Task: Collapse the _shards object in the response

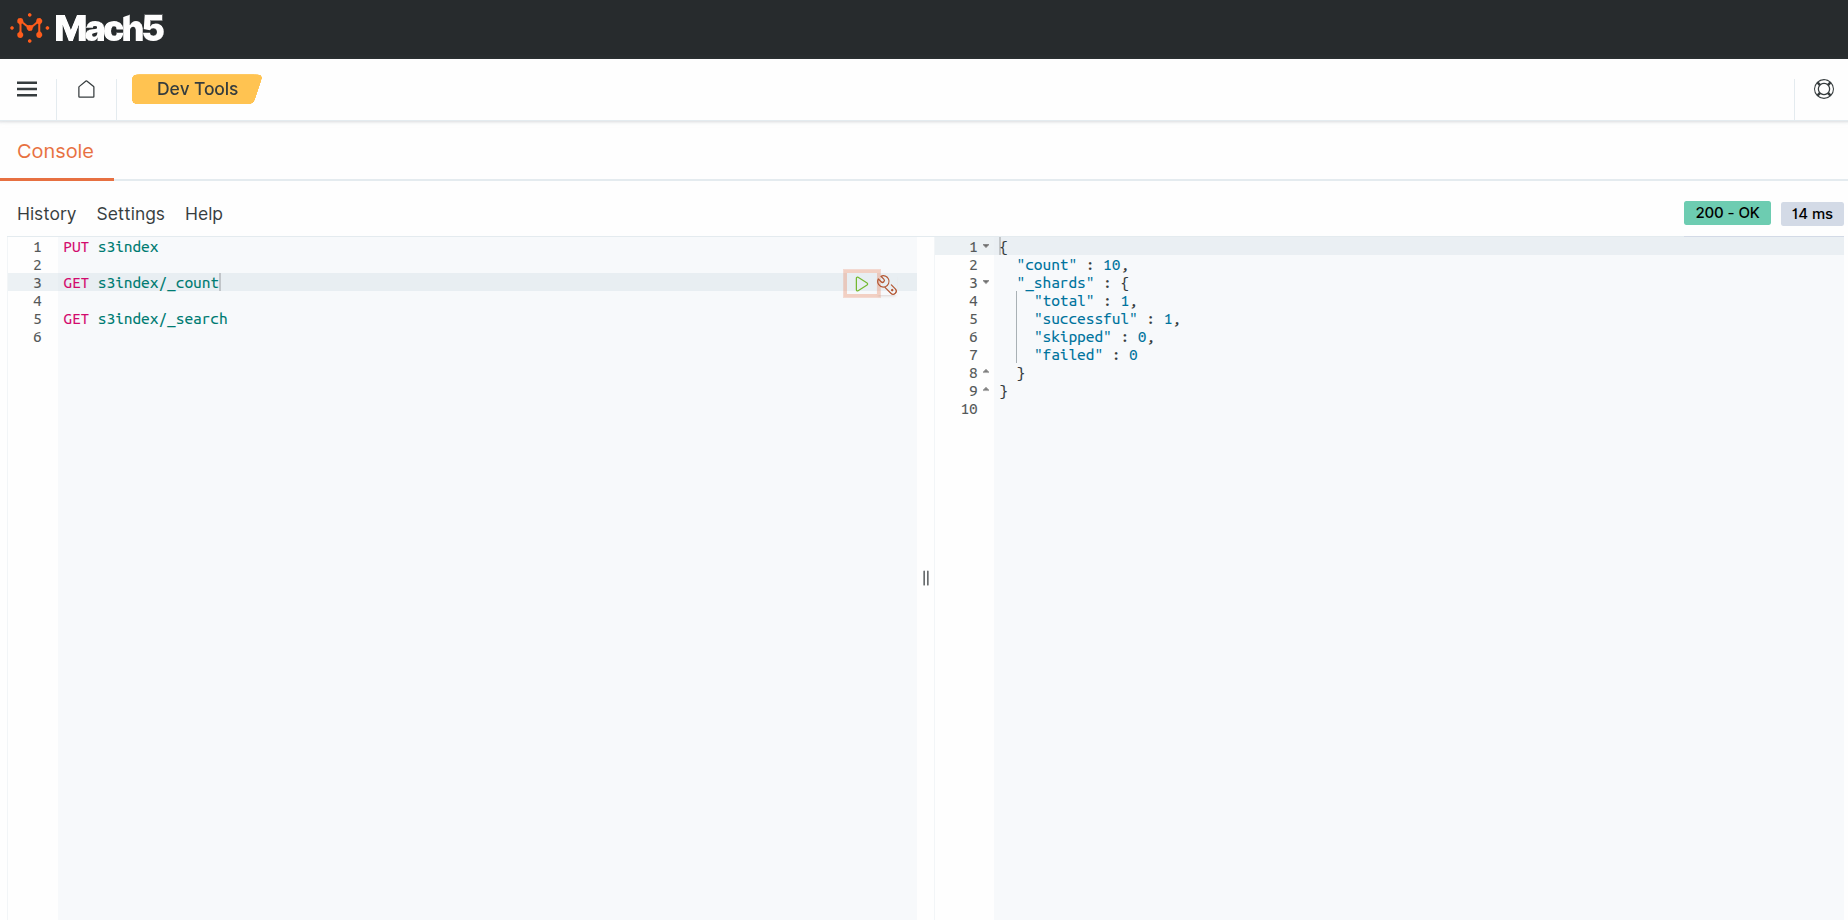Action: coord(986,283)
